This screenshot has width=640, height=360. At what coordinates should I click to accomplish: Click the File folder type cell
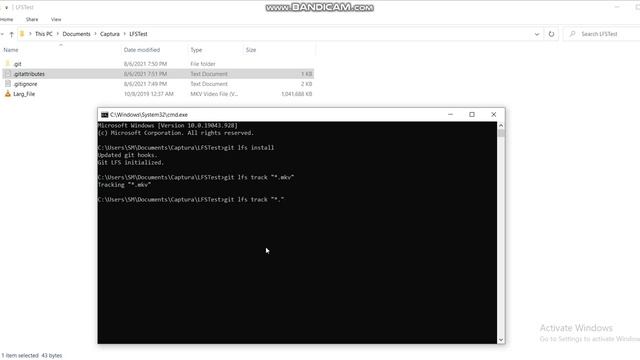pos(203,64)
